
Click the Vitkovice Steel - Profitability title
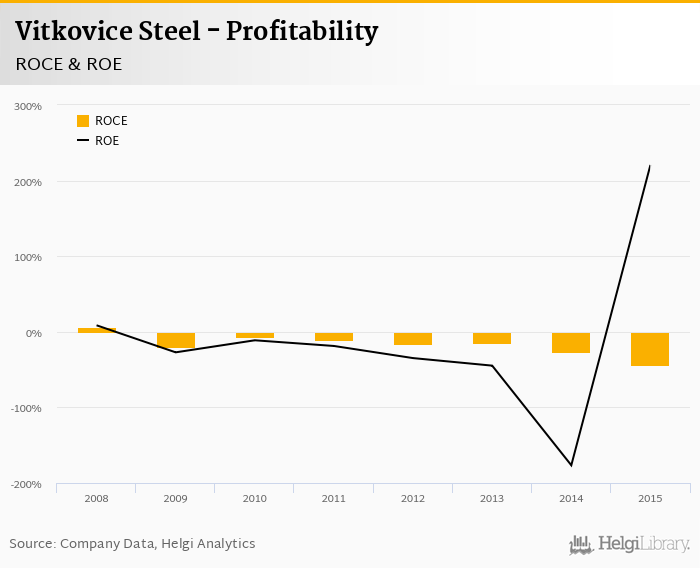tap(196, 32)
